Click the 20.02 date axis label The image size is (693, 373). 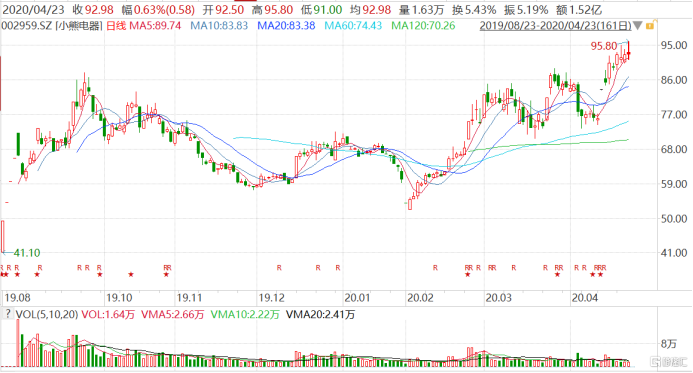tap(420, 297)
